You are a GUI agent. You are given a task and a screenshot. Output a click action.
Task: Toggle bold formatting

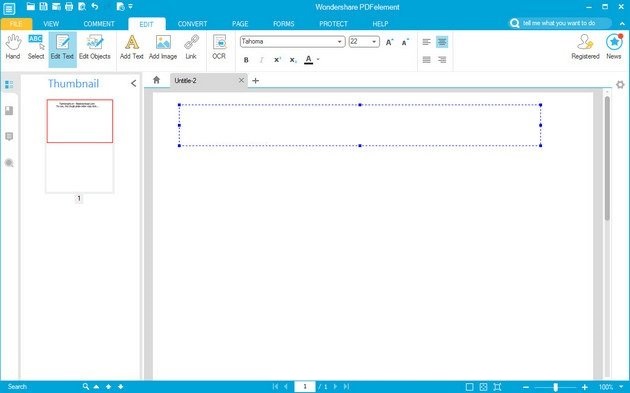click(246, 60)
